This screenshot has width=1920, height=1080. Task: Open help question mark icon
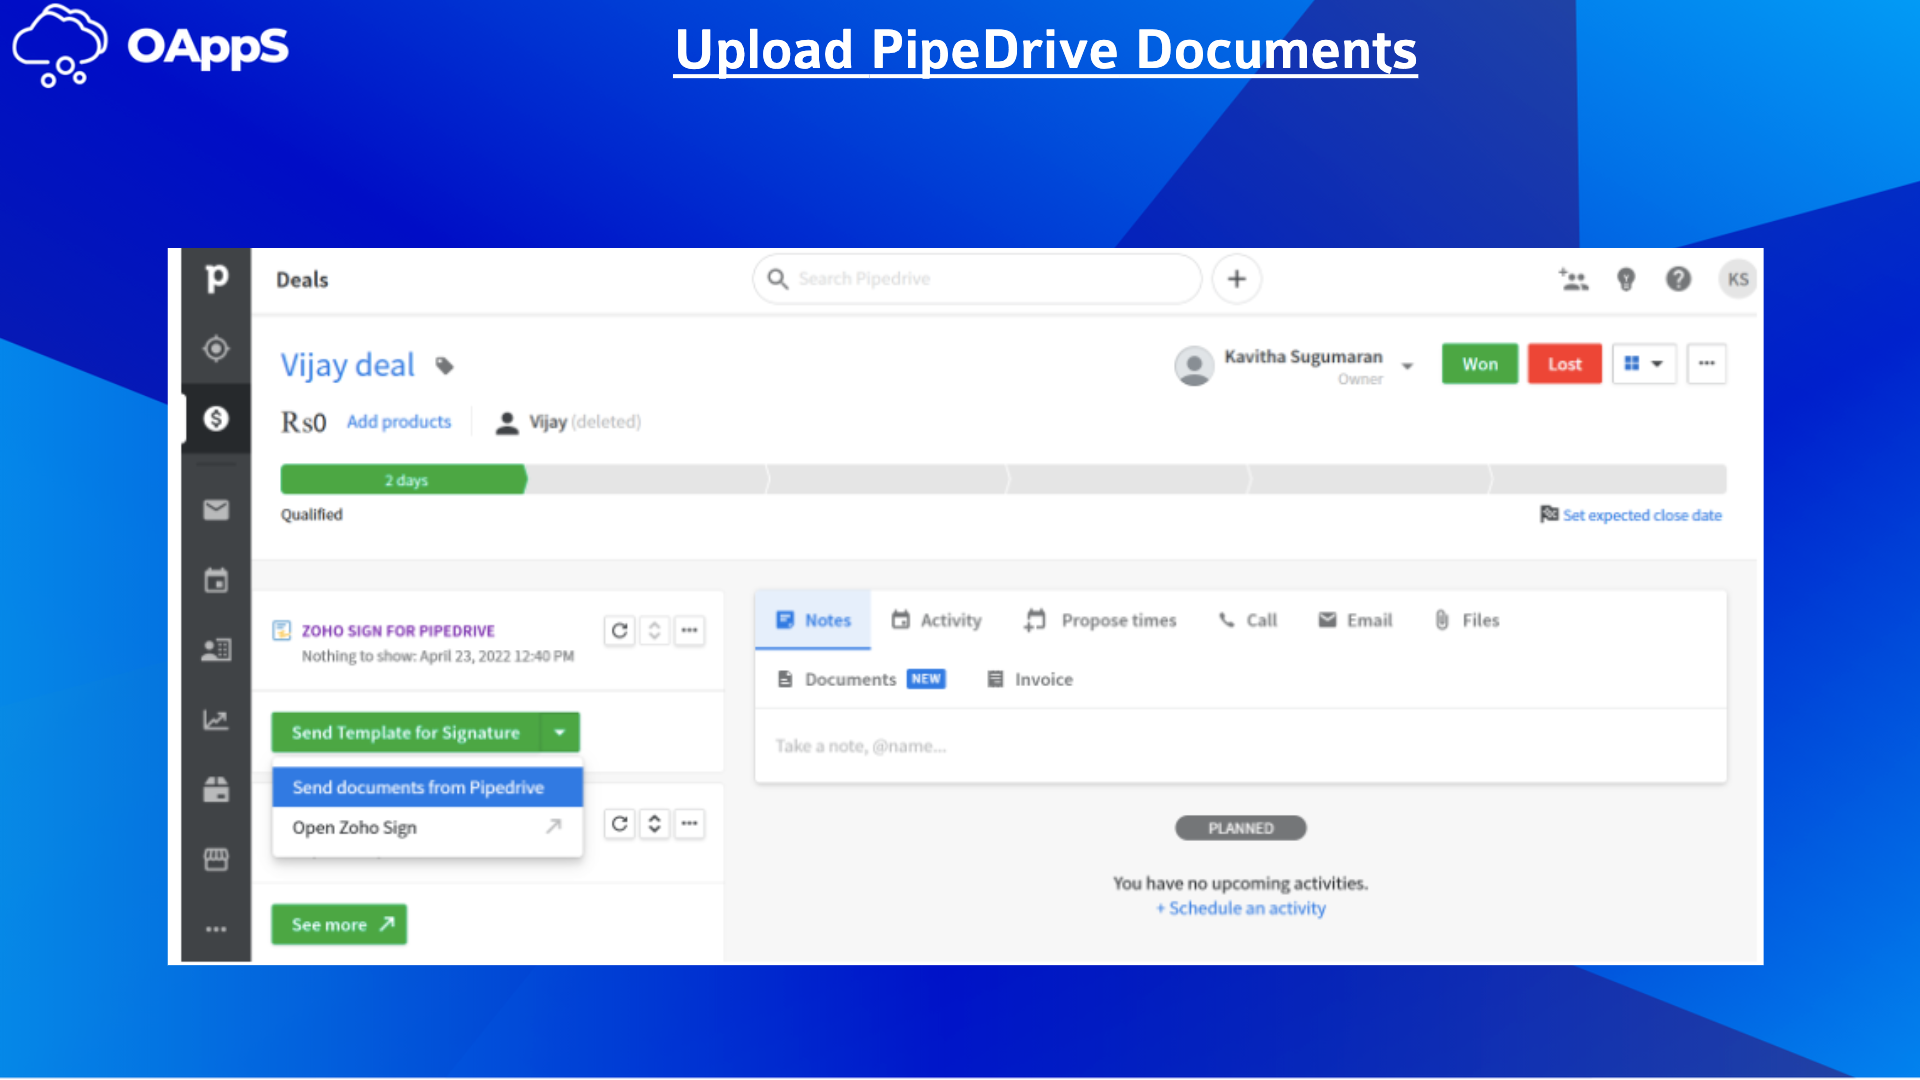tap(1678, 279)
